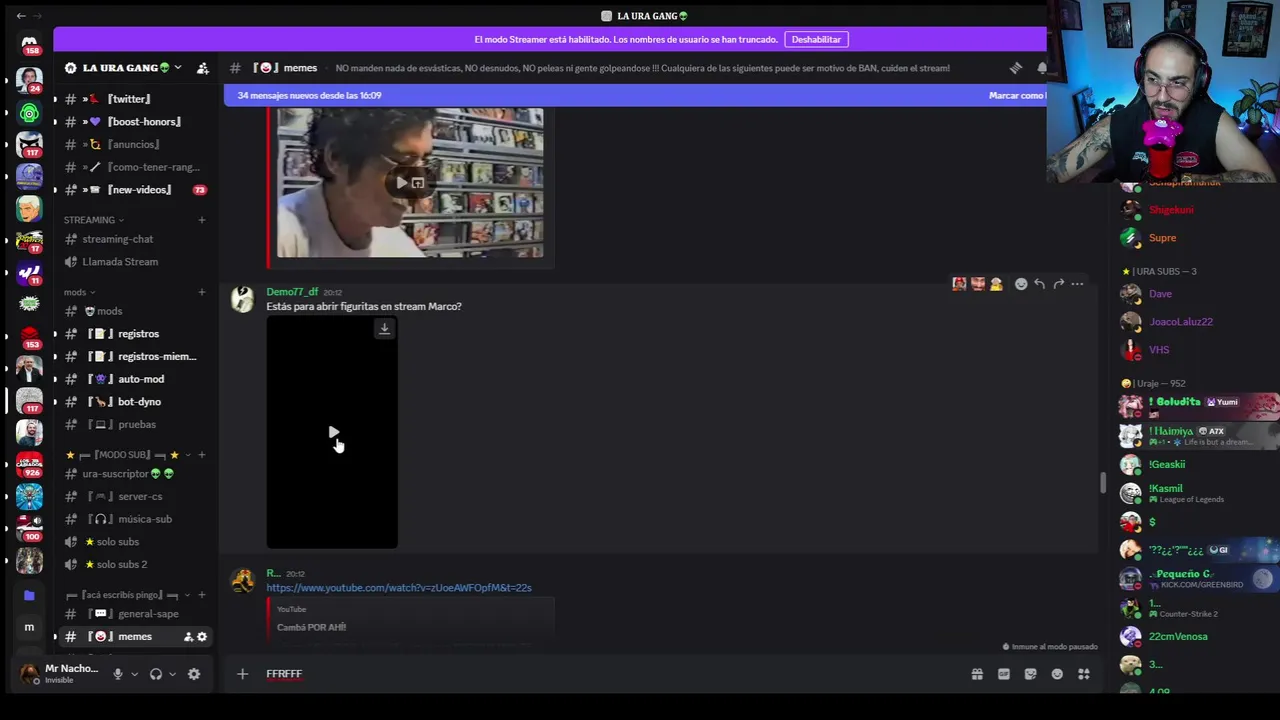This screenshot has width=1280, height=720.
Task: Open the emoji picker in message bar
Action: [1057, 674]
